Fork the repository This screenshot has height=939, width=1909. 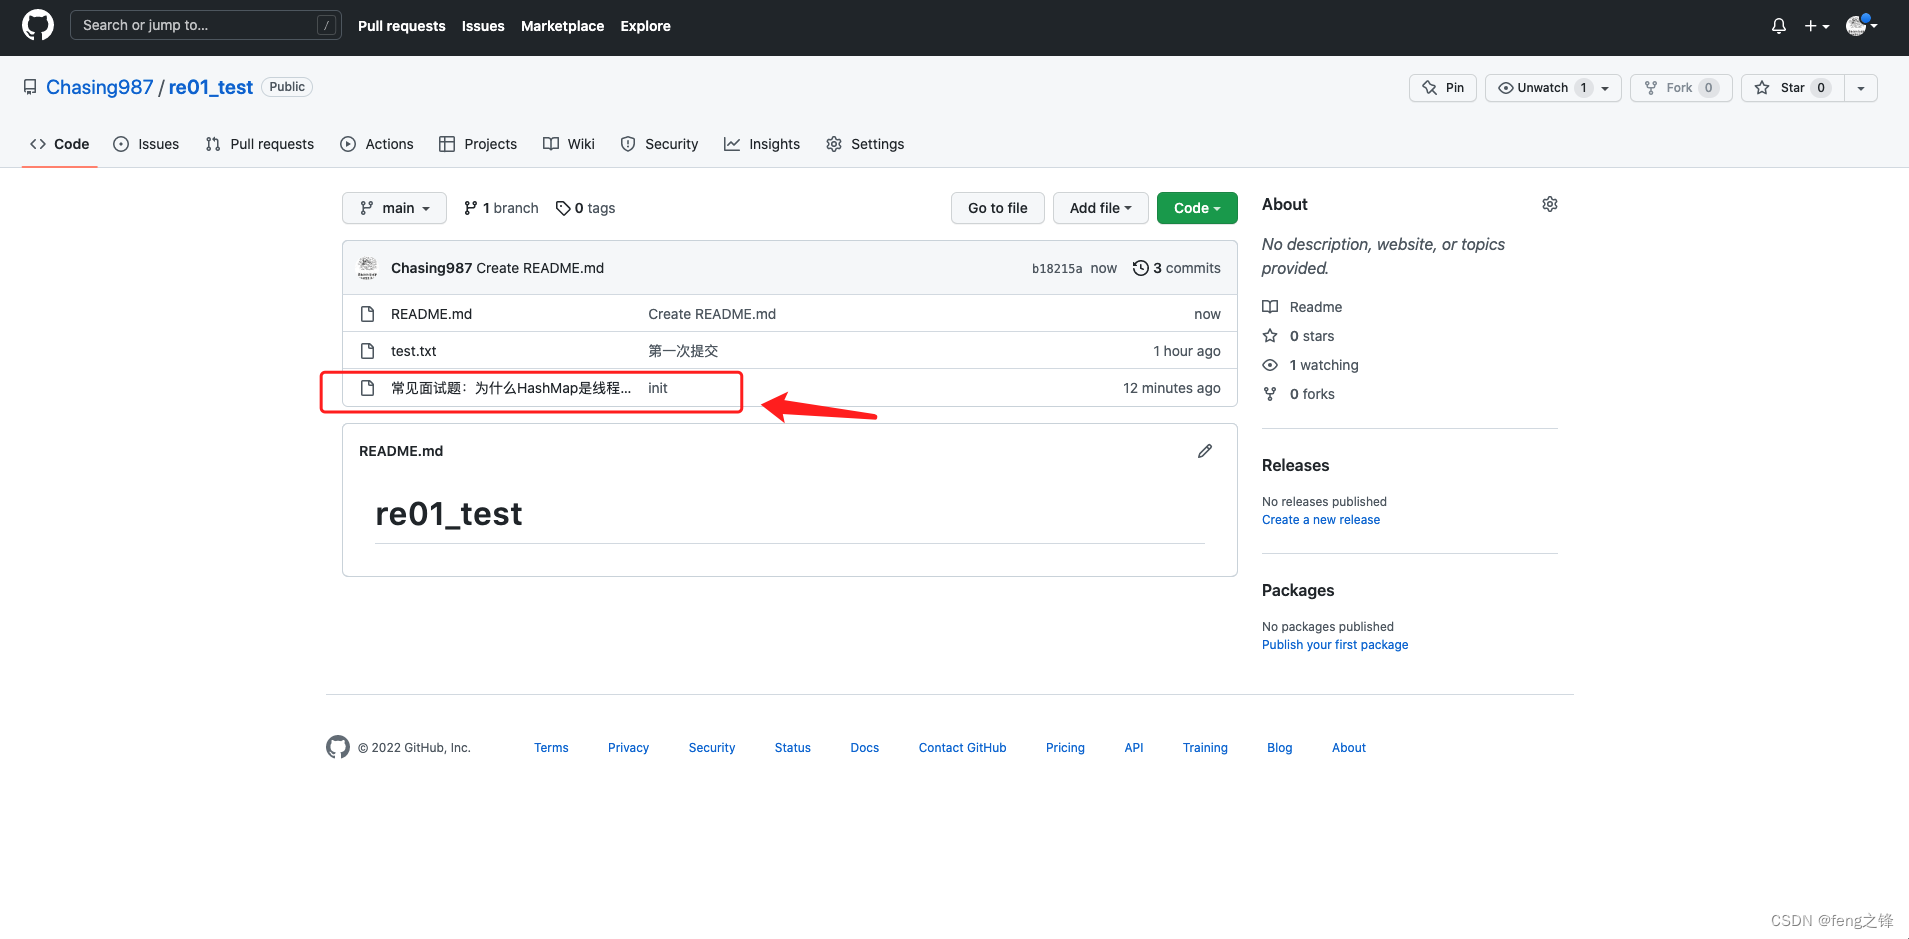point(1680,88)
